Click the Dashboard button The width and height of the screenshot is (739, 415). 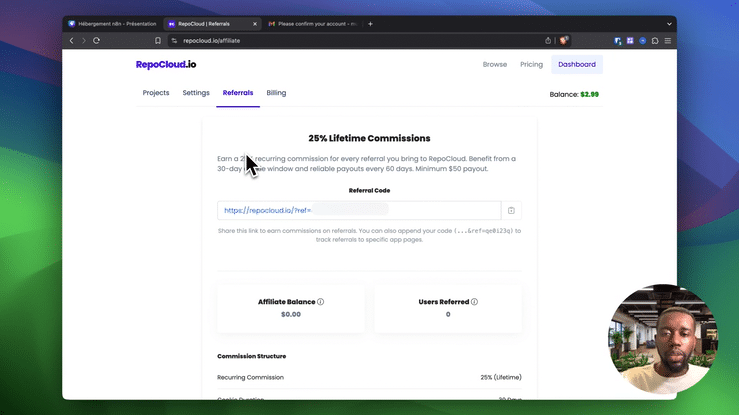click(x=577, y=65)
